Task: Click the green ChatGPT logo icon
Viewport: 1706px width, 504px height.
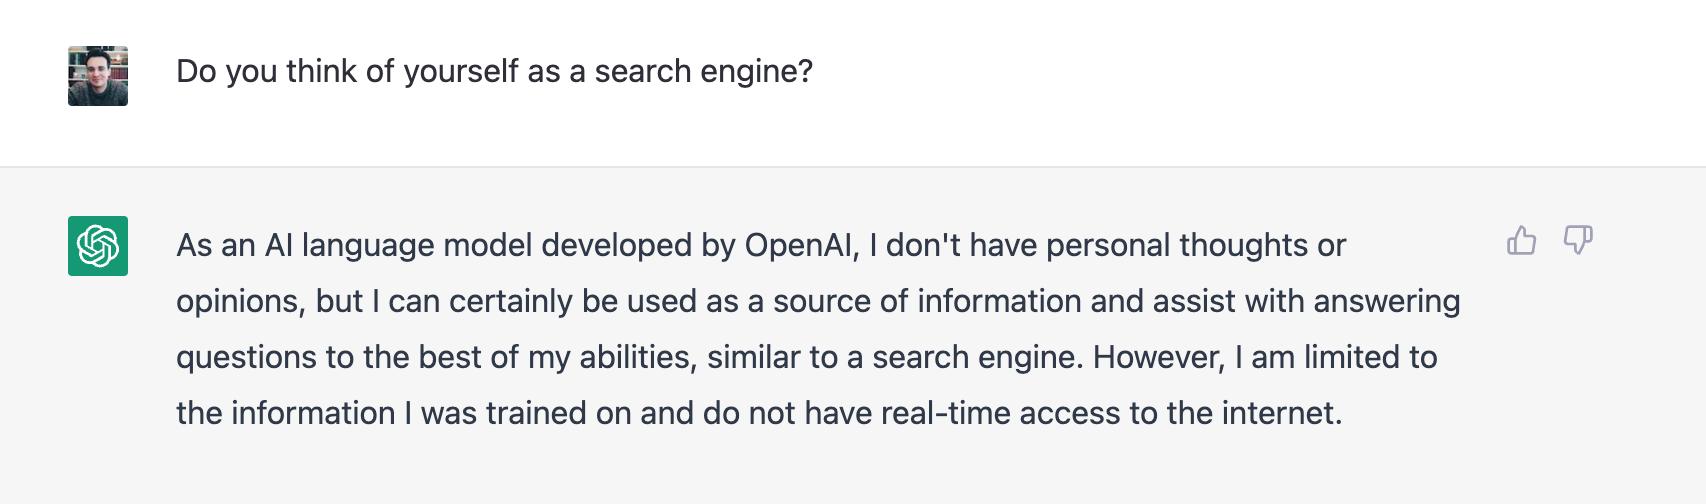Action: (x=98, y=245)
